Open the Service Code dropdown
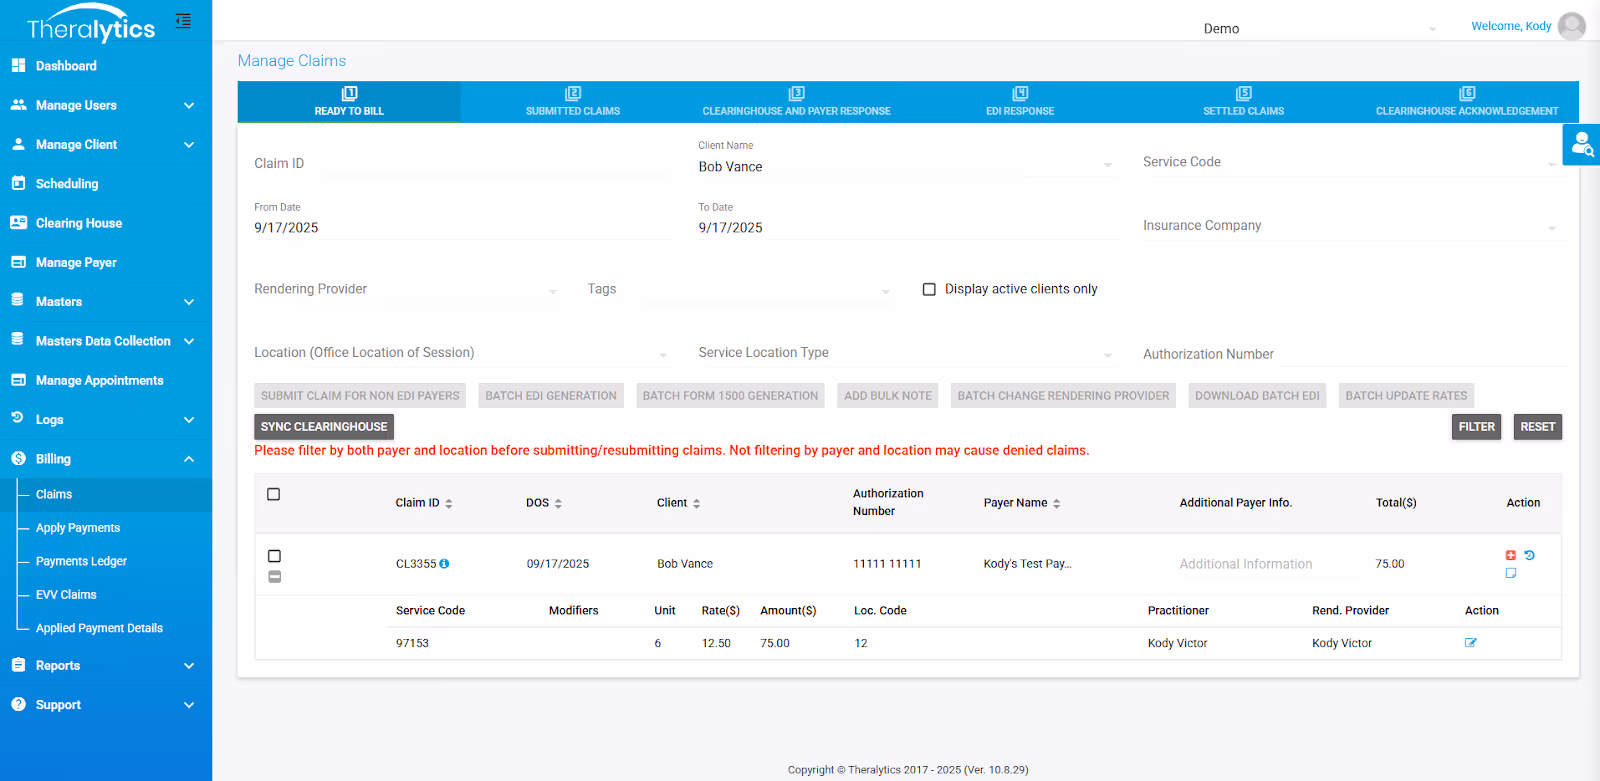This screenshot has width=1600, height=781. [x=1351, y=162]
